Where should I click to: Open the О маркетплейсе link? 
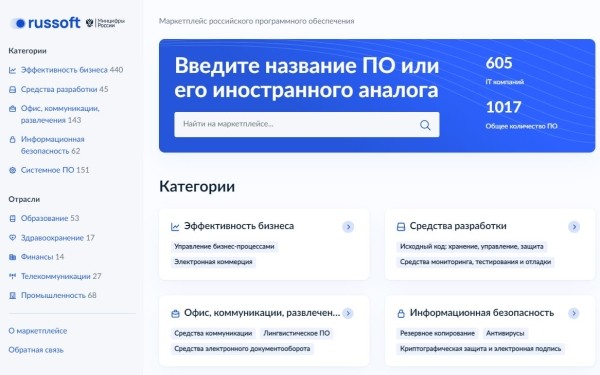38,331
